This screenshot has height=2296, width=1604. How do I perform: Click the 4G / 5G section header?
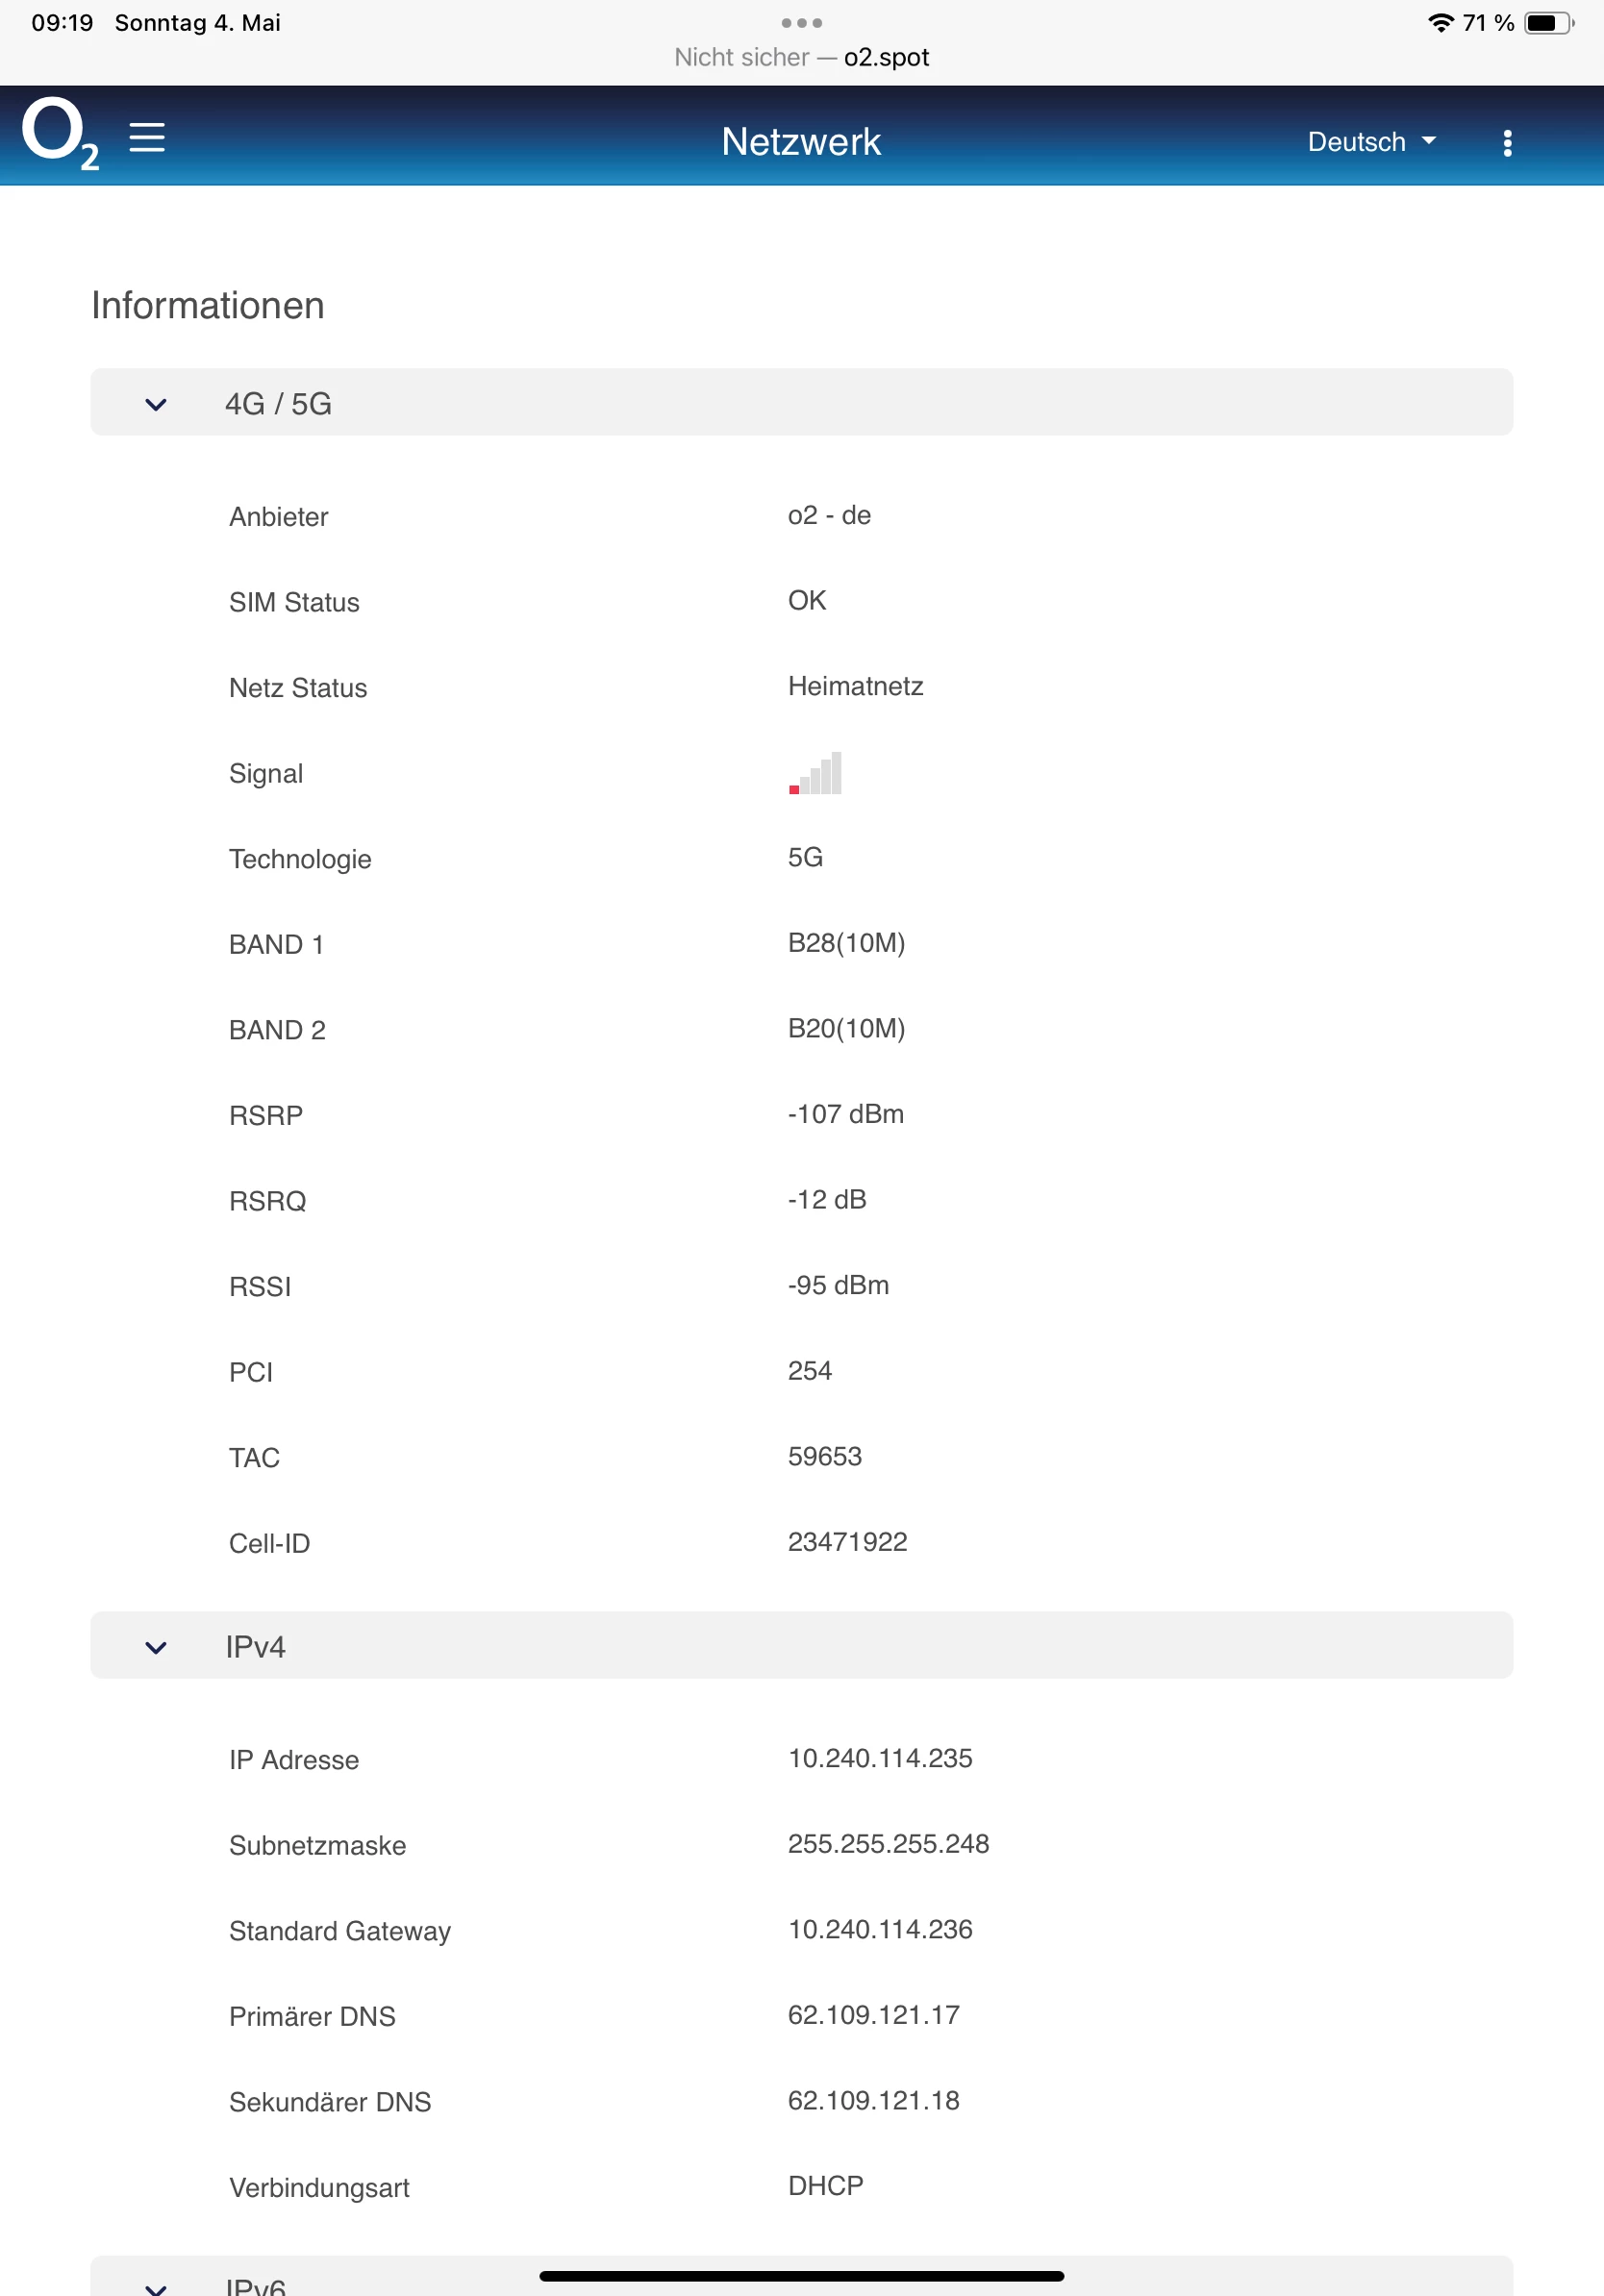[x=278, y=404]
